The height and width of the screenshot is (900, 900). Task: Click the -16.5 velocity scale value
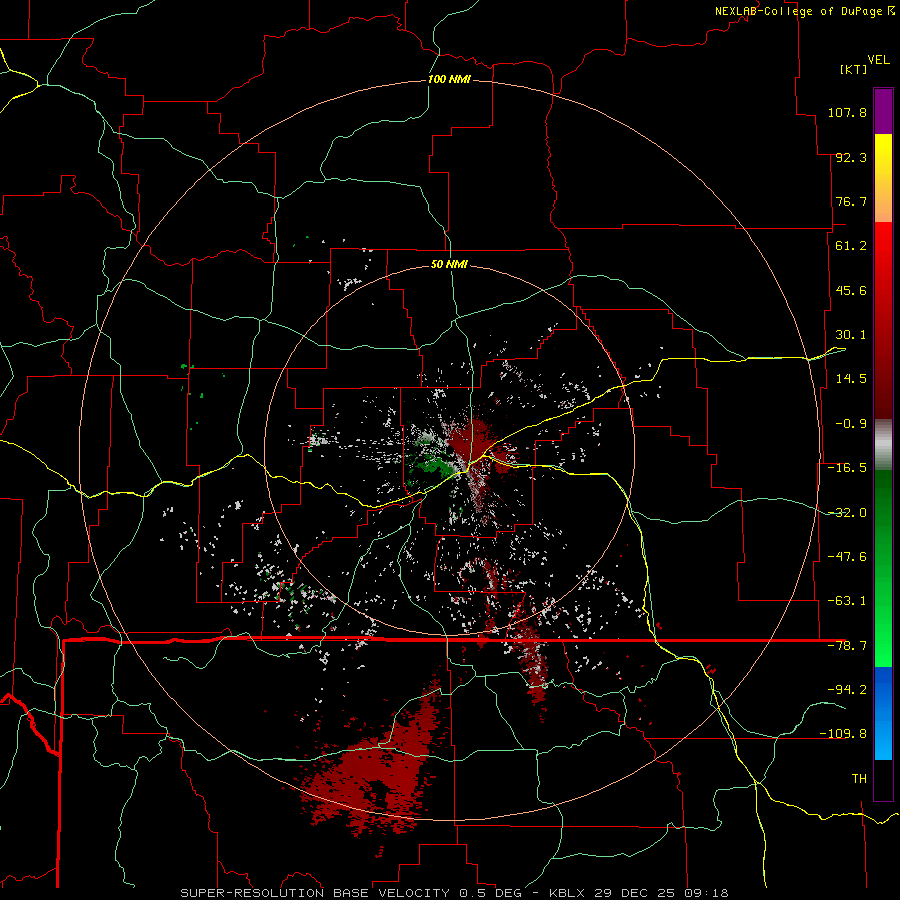point(847,468)
